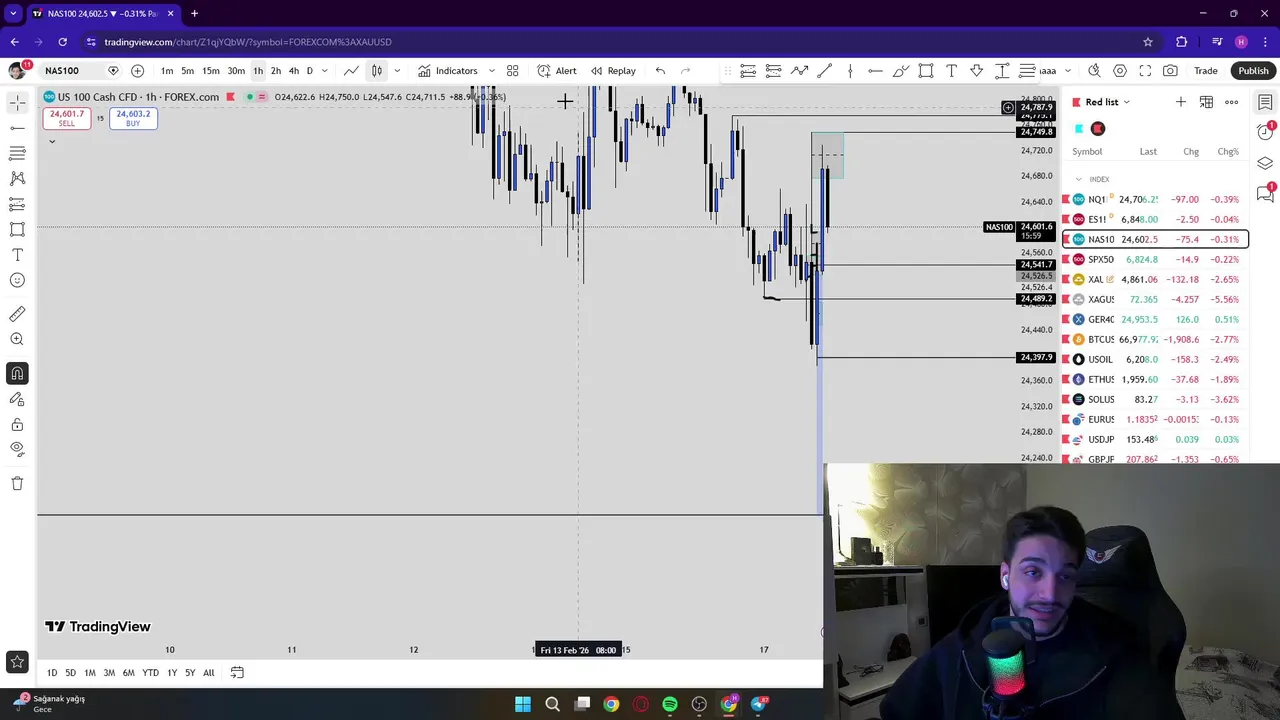
Task: Open watchlist three-dots settings menu
Action: [x=1232, y=102]
